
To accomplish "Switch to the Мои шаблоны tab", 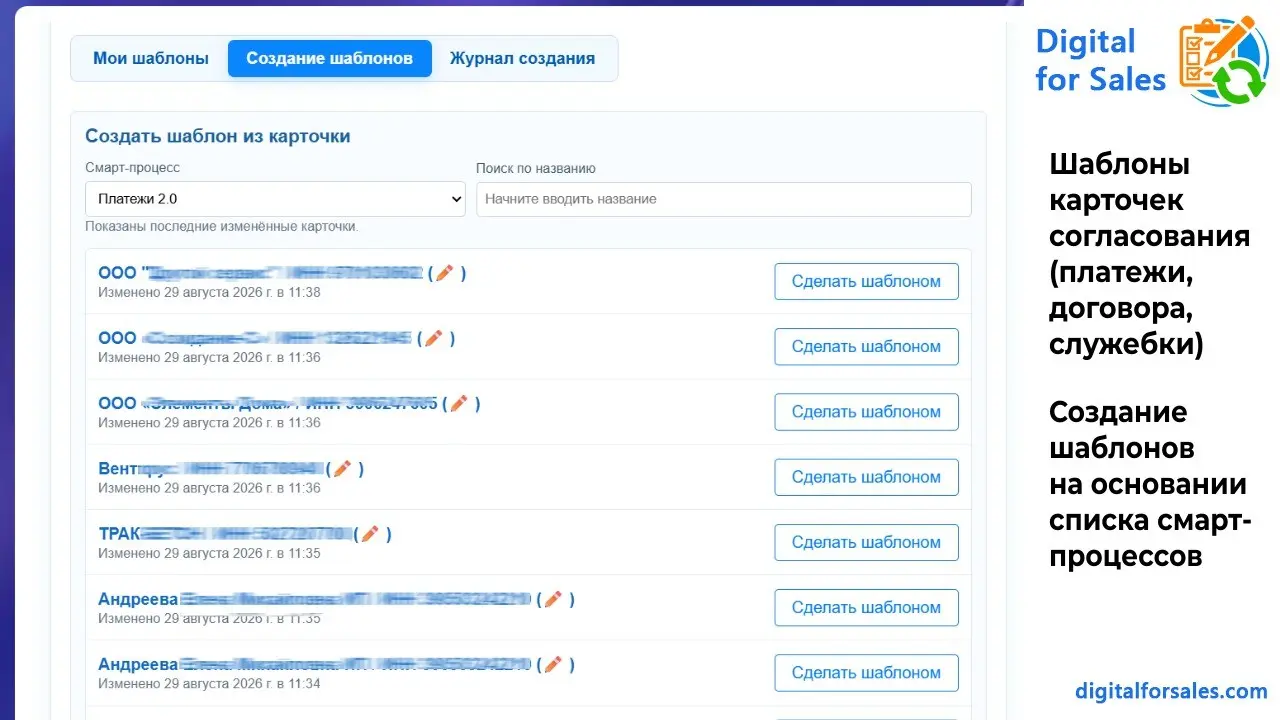I will point(151,58).
